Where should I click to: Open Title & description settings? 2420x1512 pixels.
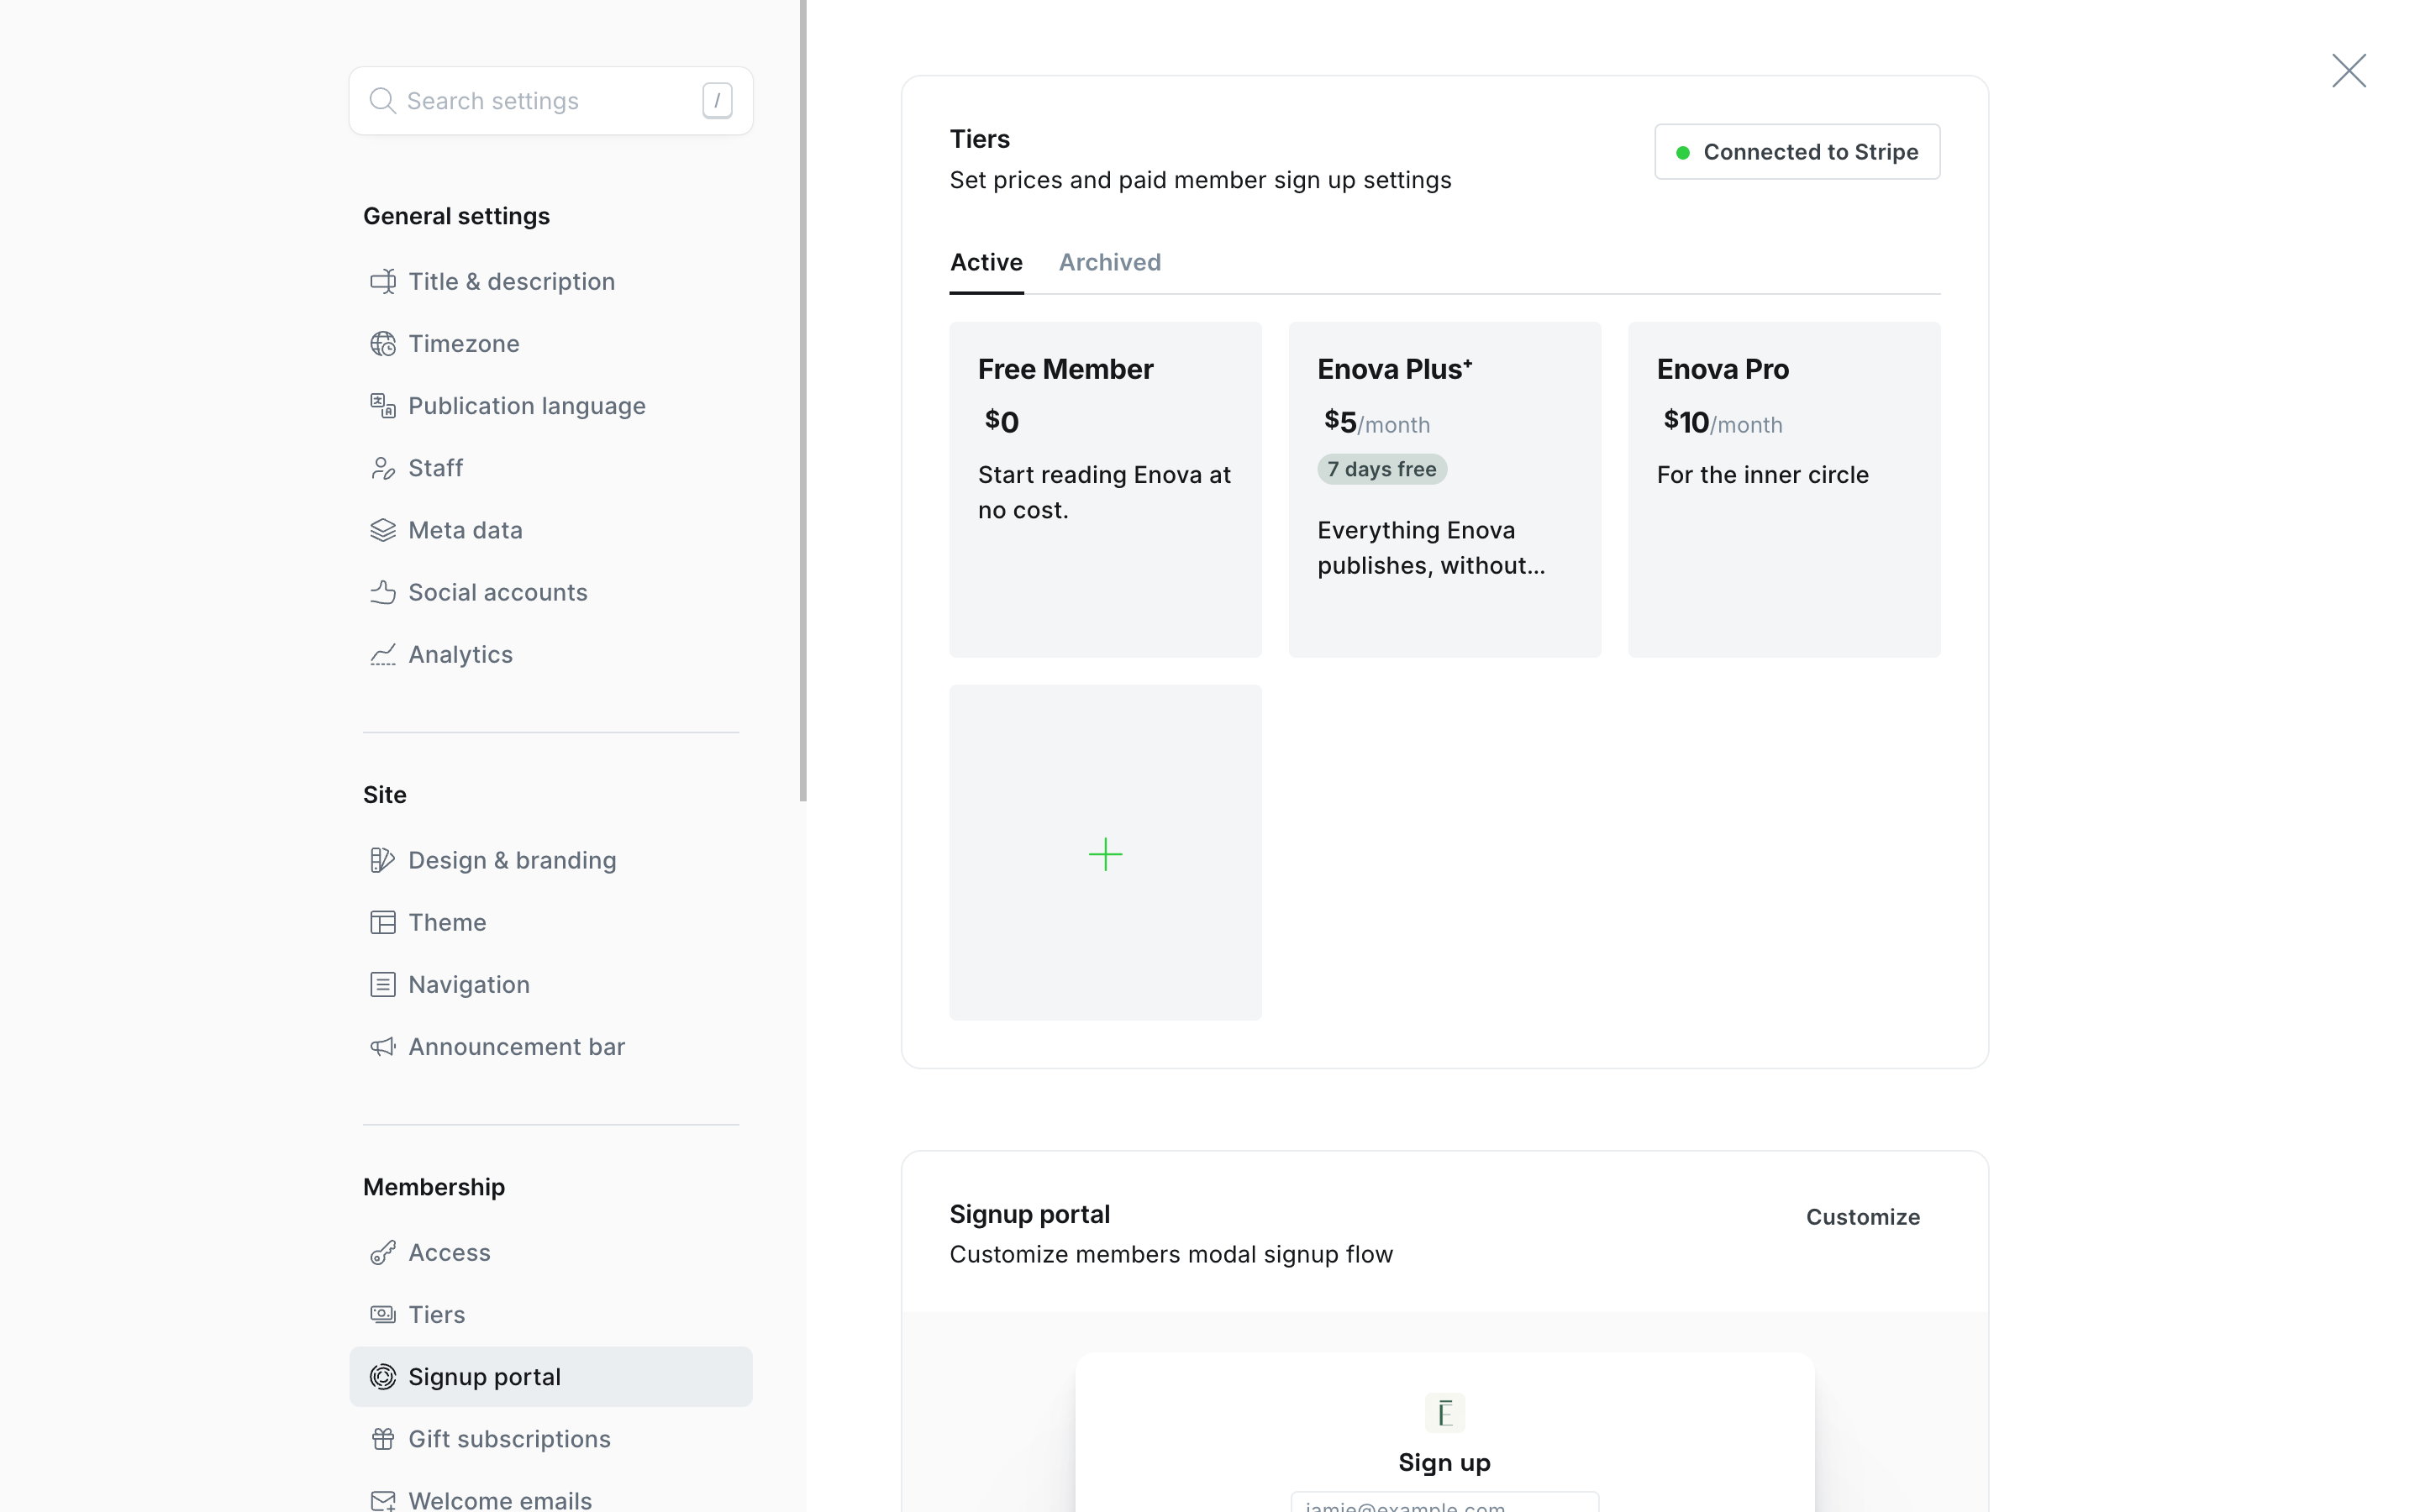pyautogui.click(x=551, y=282)
